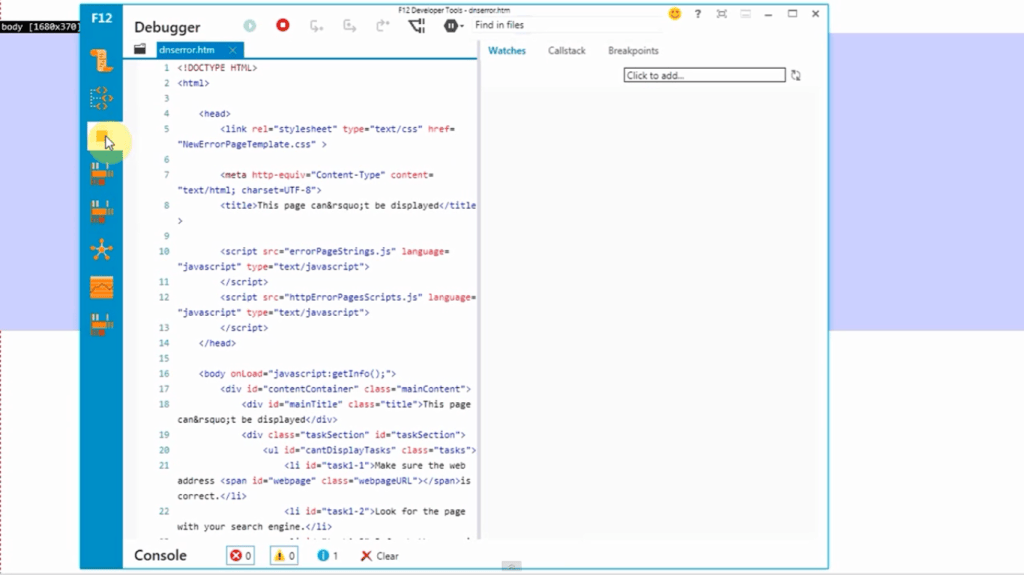The image size is (1024, 575).
Task: Click line number 10 in the gutter
Action: tap(163, 252)
